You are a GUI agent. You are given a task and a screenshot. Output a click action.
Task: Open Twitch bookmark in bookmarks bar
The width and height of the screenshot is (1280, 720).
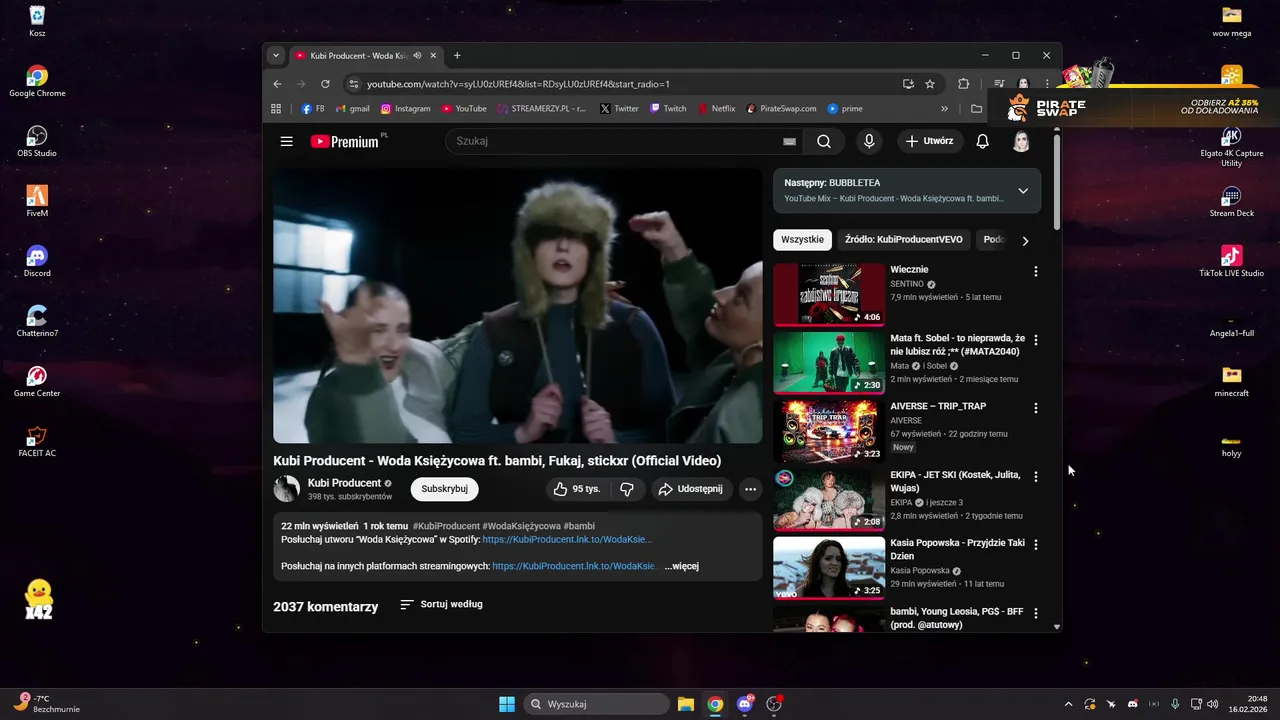(x=668, y=109)
